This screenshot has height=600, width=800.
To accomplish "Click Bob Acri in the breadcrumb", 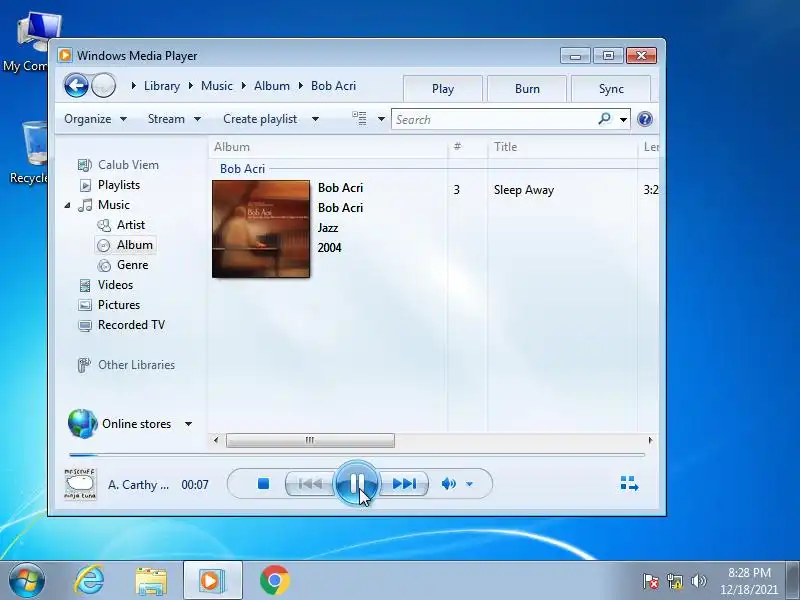I will [x=333, y=86].
